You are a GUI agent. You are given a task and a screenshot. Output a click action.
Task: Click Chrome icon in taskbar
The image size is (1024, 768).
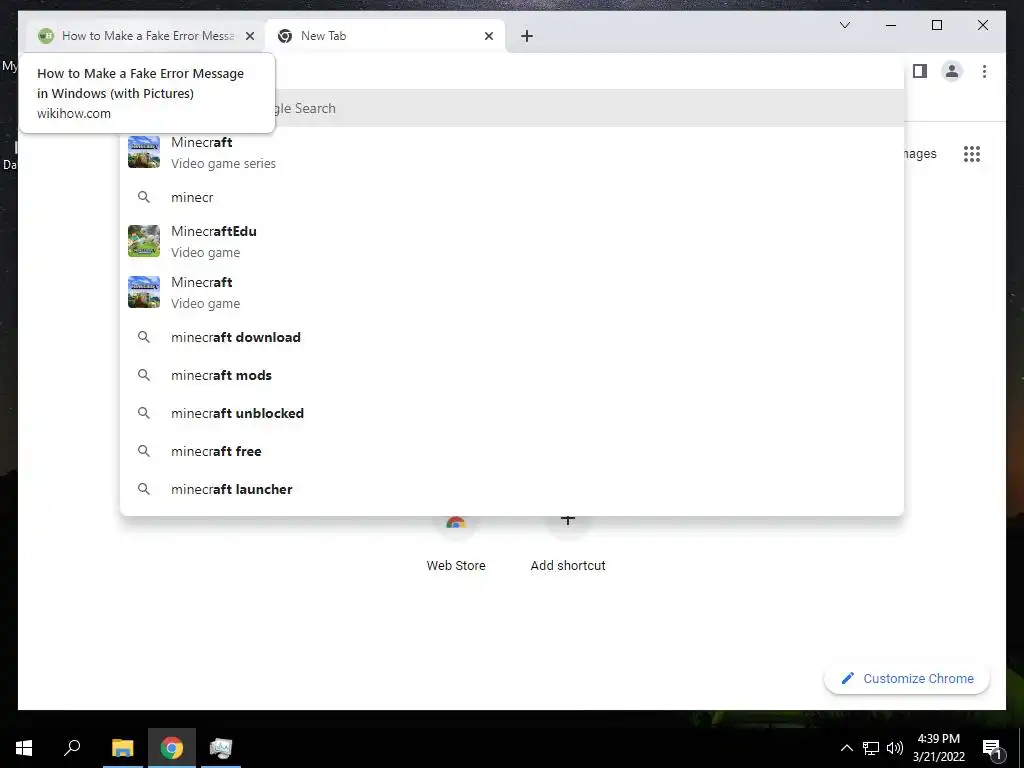(172, 748)
